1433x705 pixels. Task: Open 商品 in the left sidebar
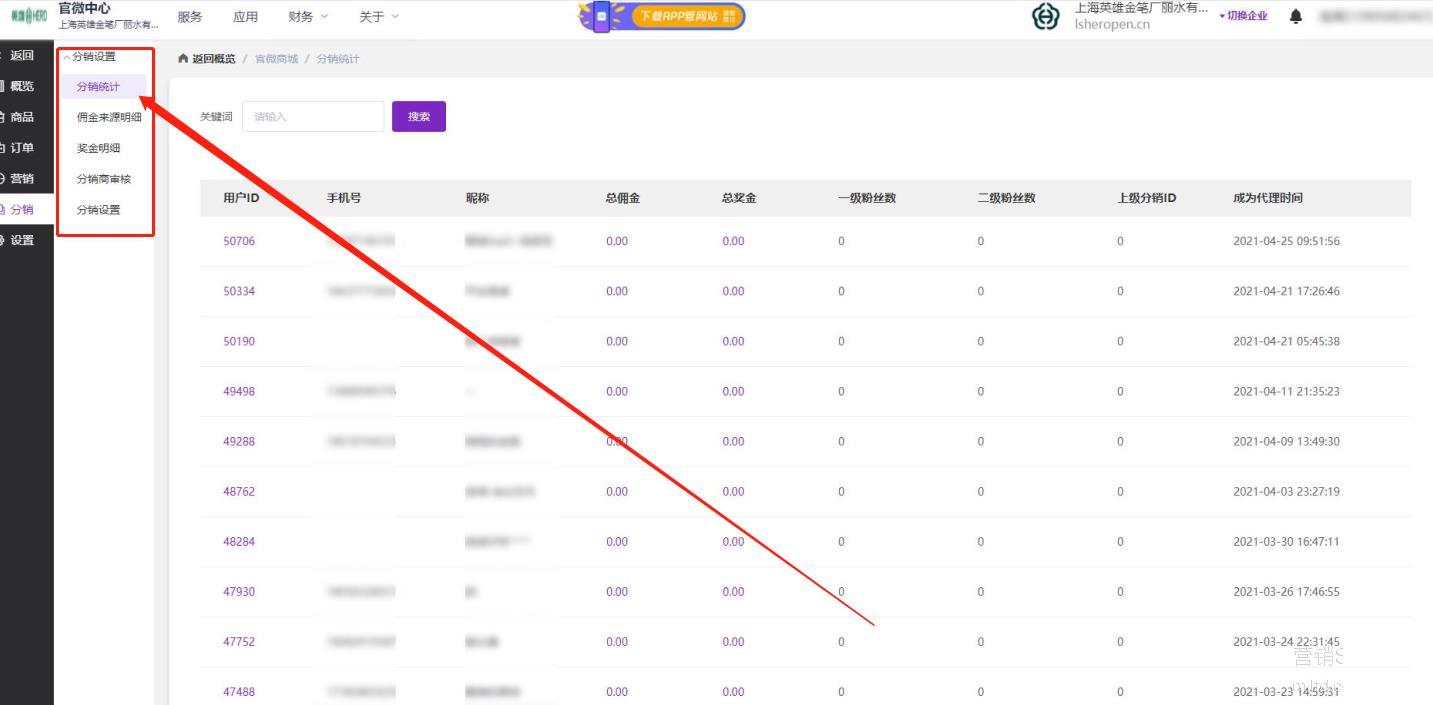tap(21, 117)
